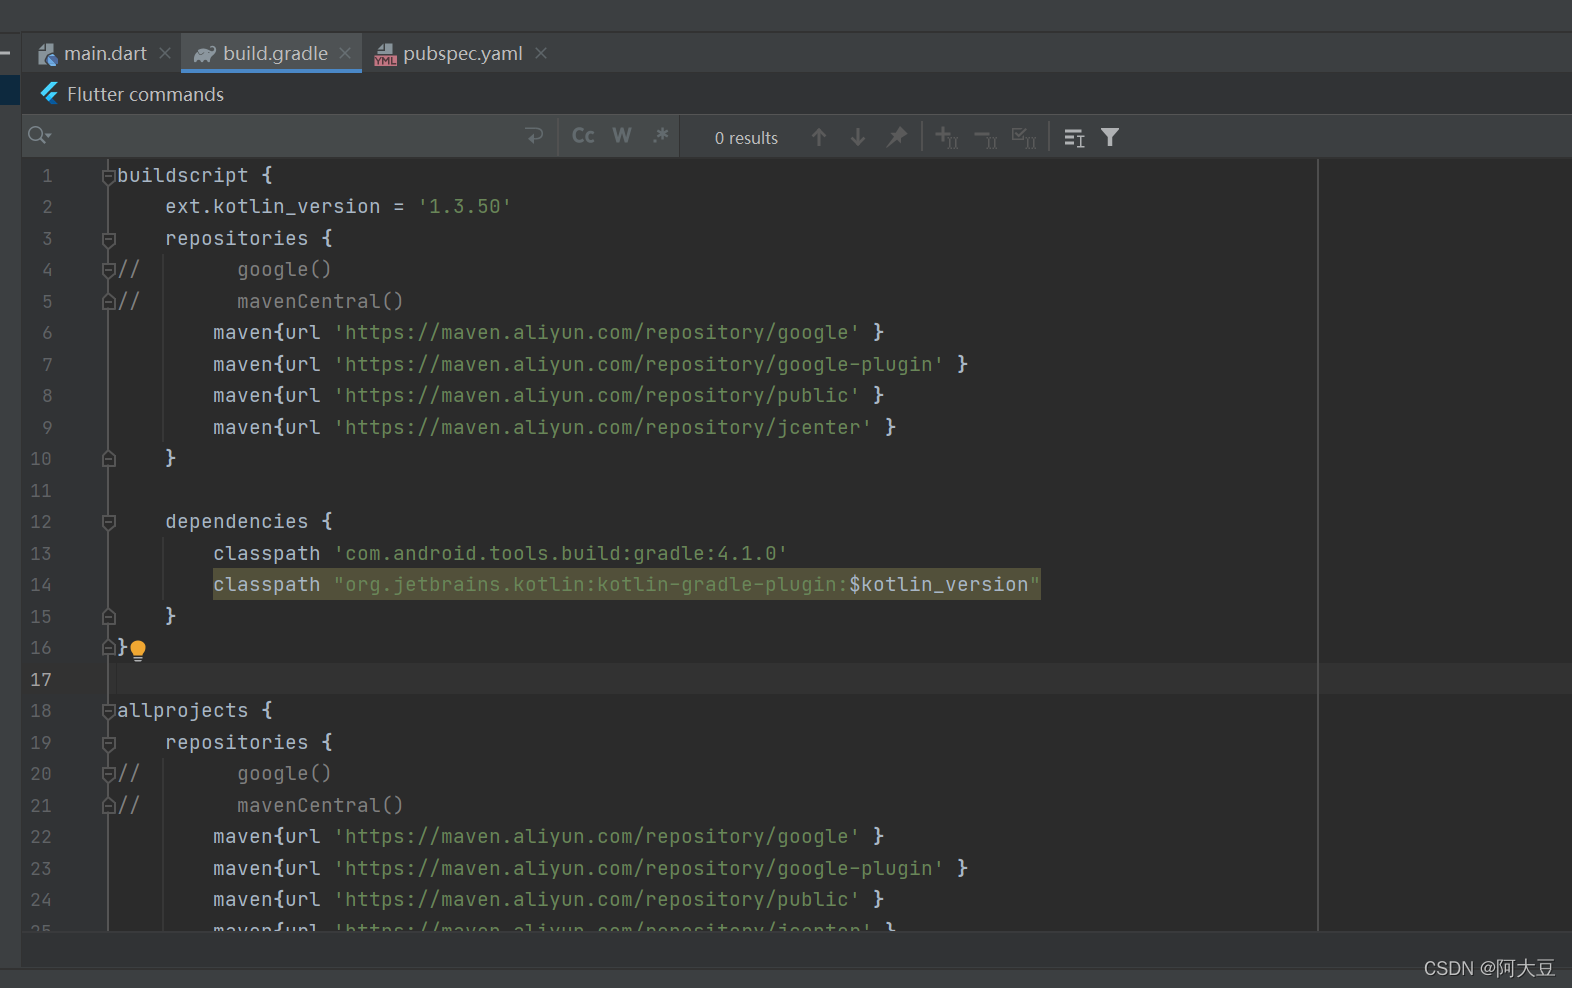Open Flutter commands link
The image size is (1572, 988).
coord(145,95)
